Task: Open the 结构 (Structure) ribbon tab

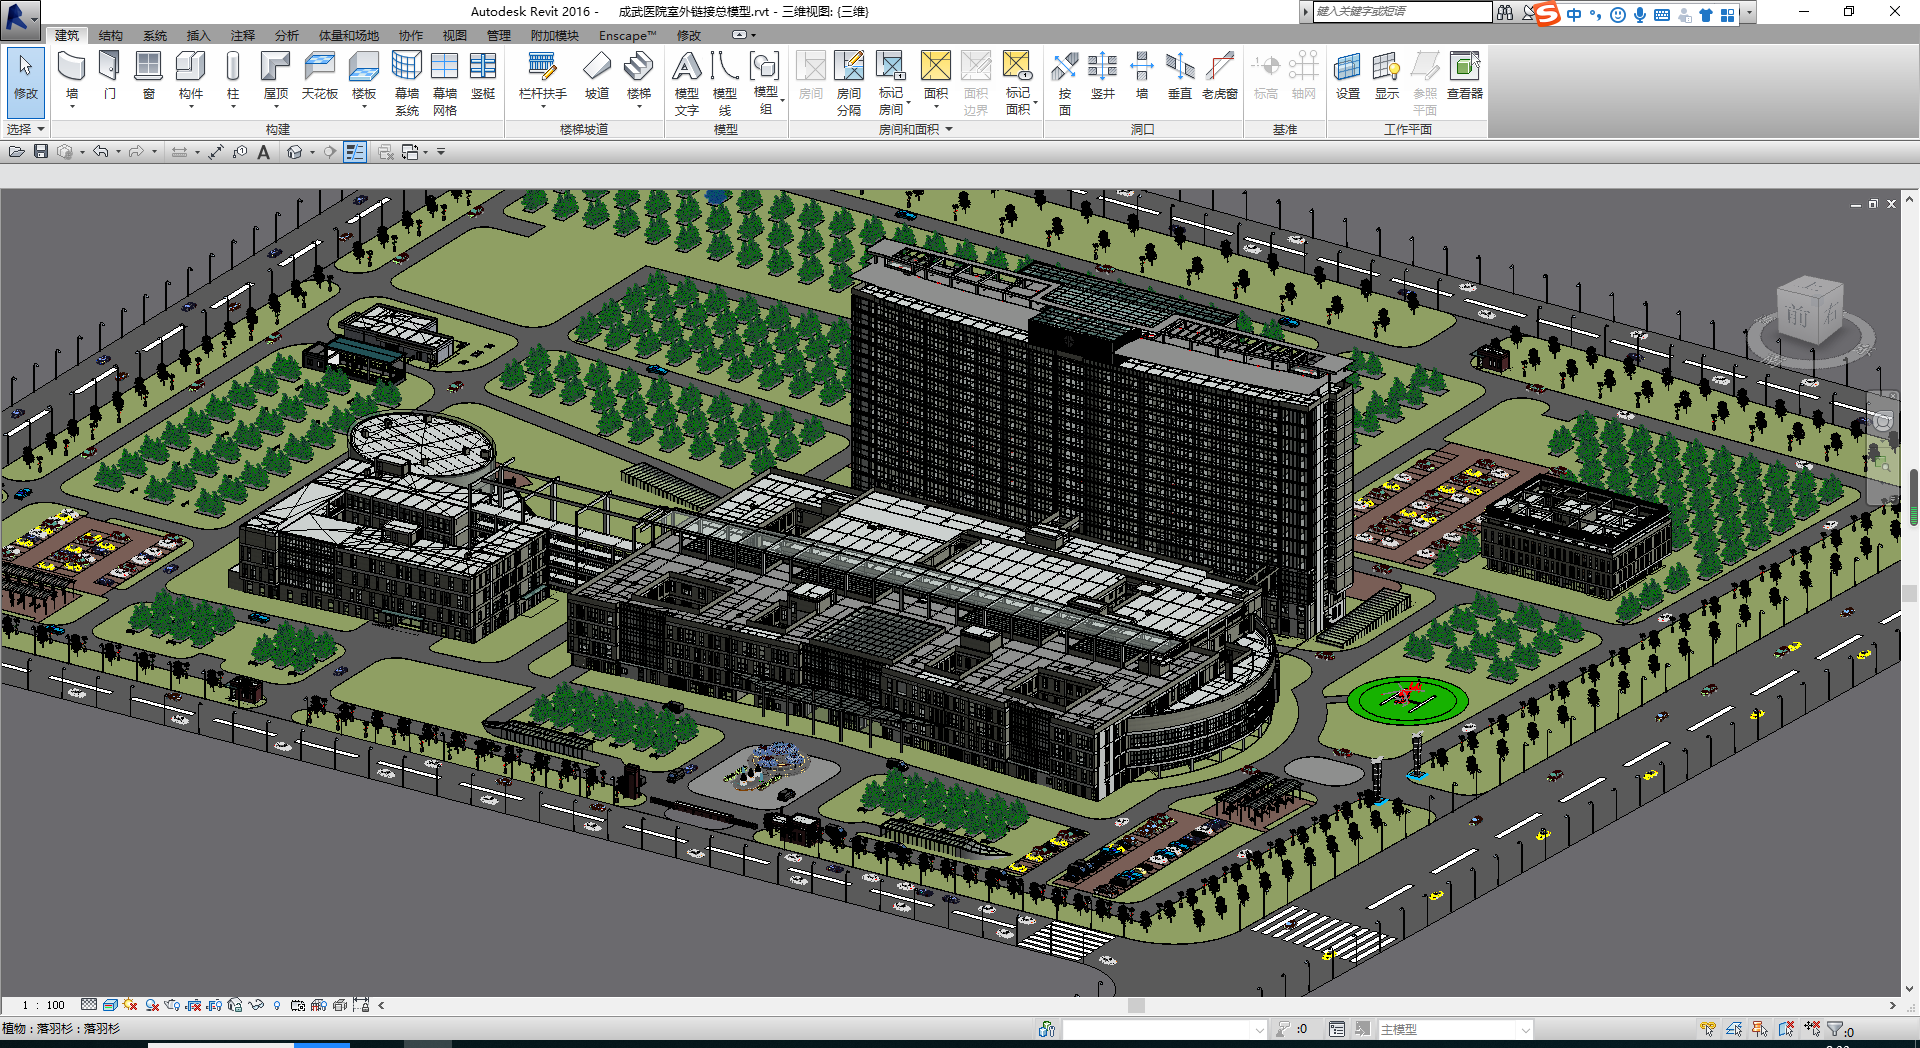Action: click(x=111, y=35)
